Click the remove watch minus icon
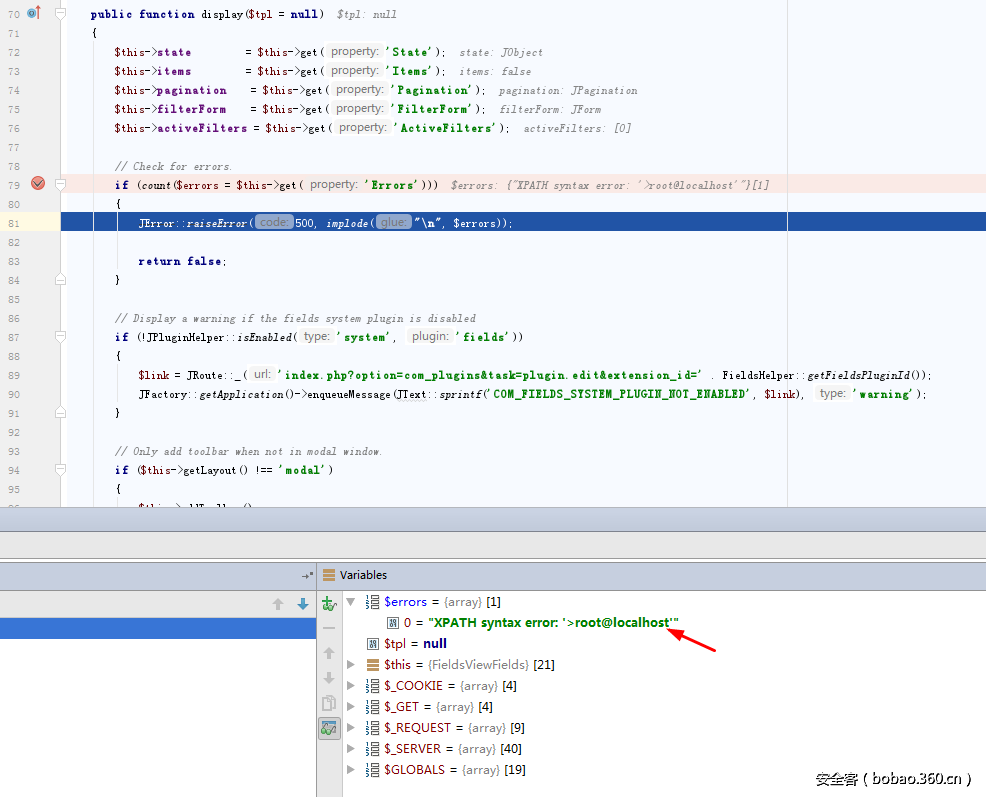 tap(329, 628)
